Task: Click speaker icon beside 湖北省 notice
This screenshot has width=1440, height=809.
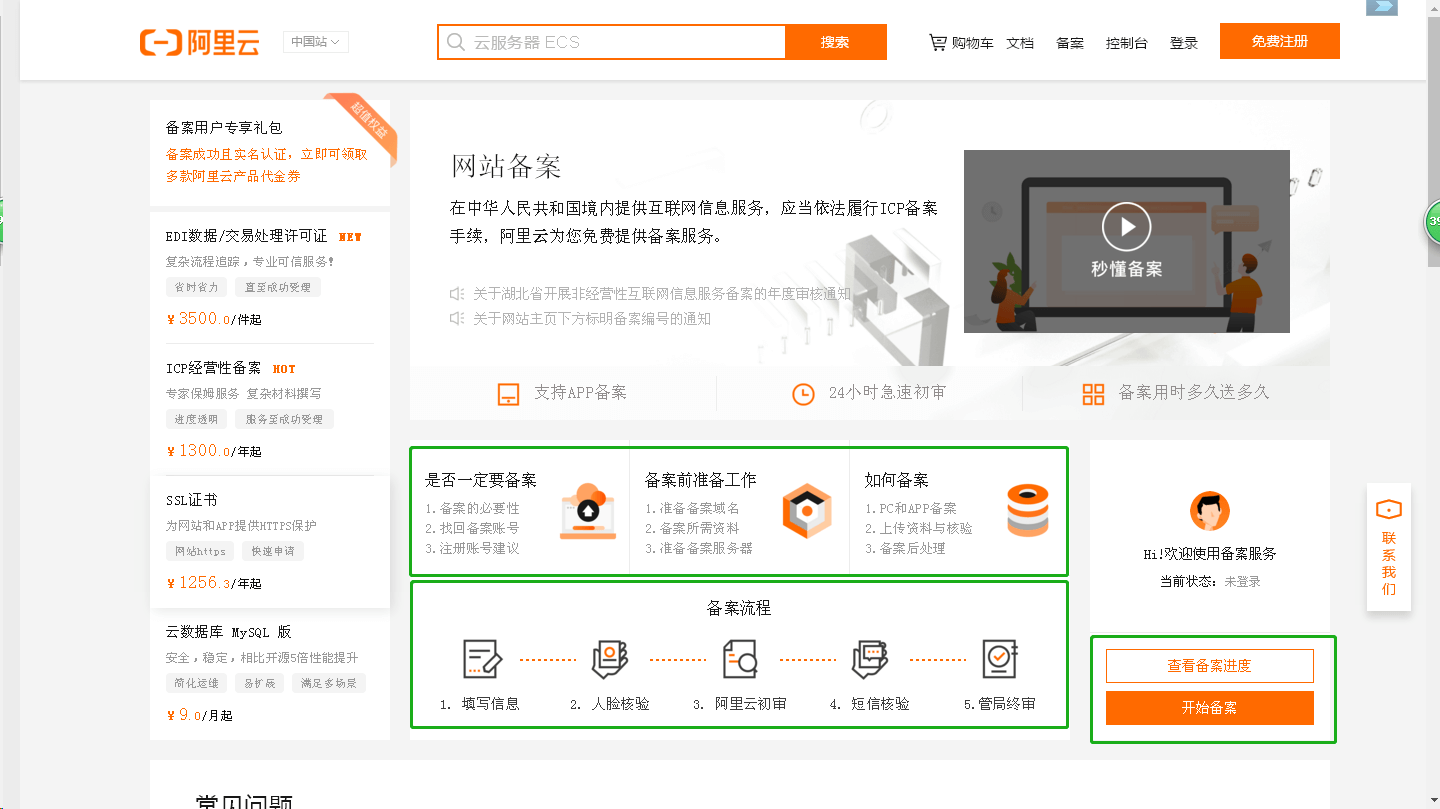Action: pos(457,294)
